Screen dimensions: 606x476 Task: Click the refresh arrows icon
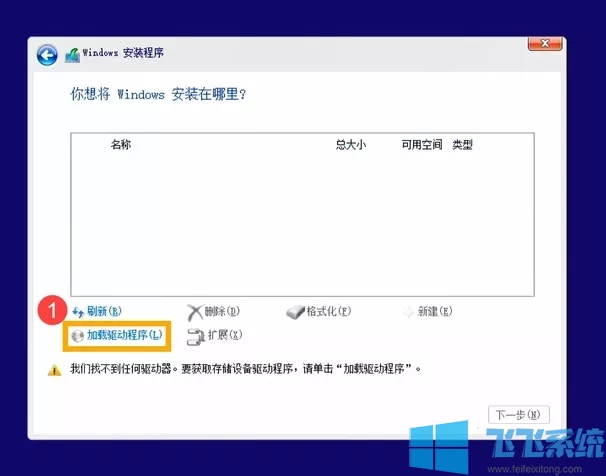78,312
